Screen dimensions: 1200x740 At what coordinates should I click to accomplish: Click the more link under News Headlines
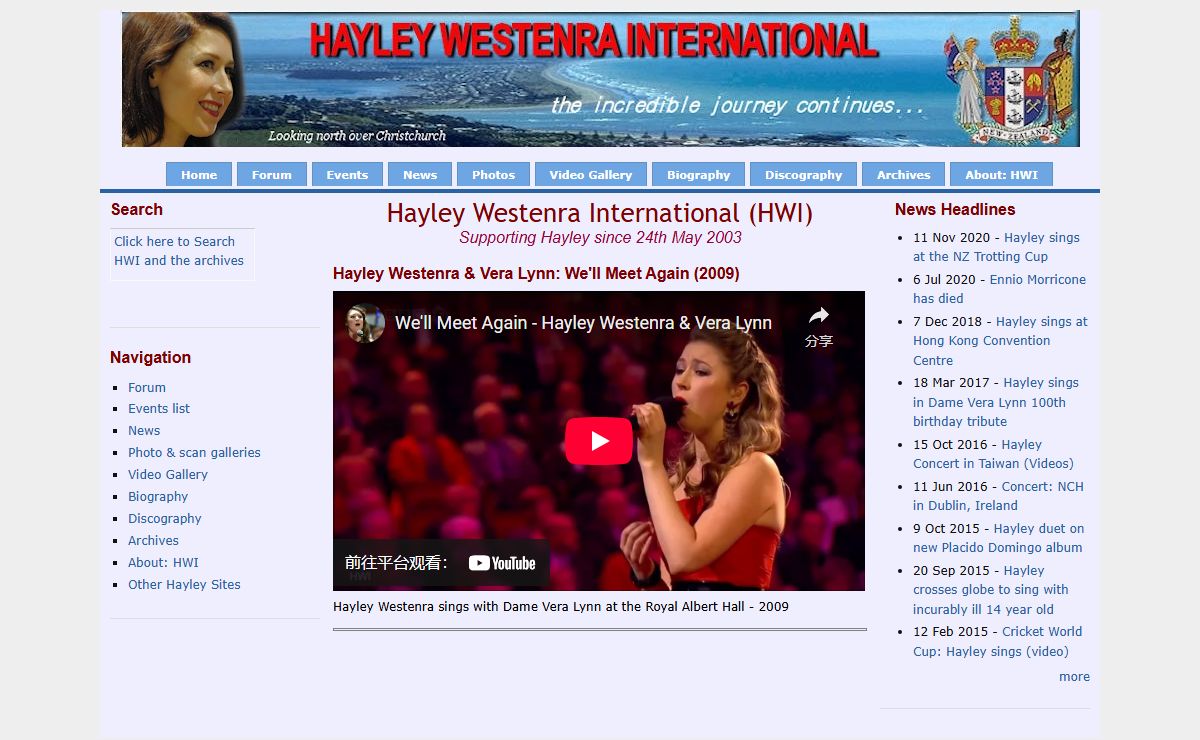click(x=1074, y=677)
